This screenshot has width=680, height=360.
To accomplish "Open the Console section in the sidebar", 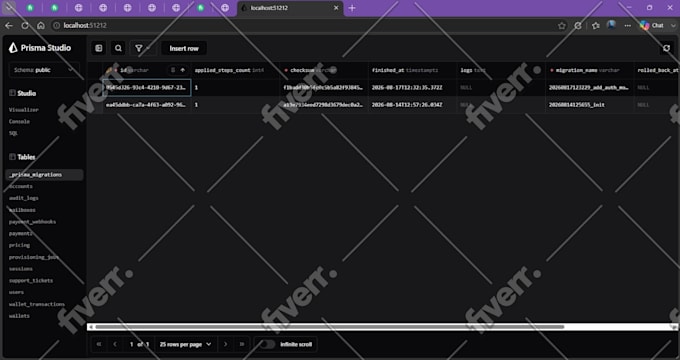I will (20, 121).
